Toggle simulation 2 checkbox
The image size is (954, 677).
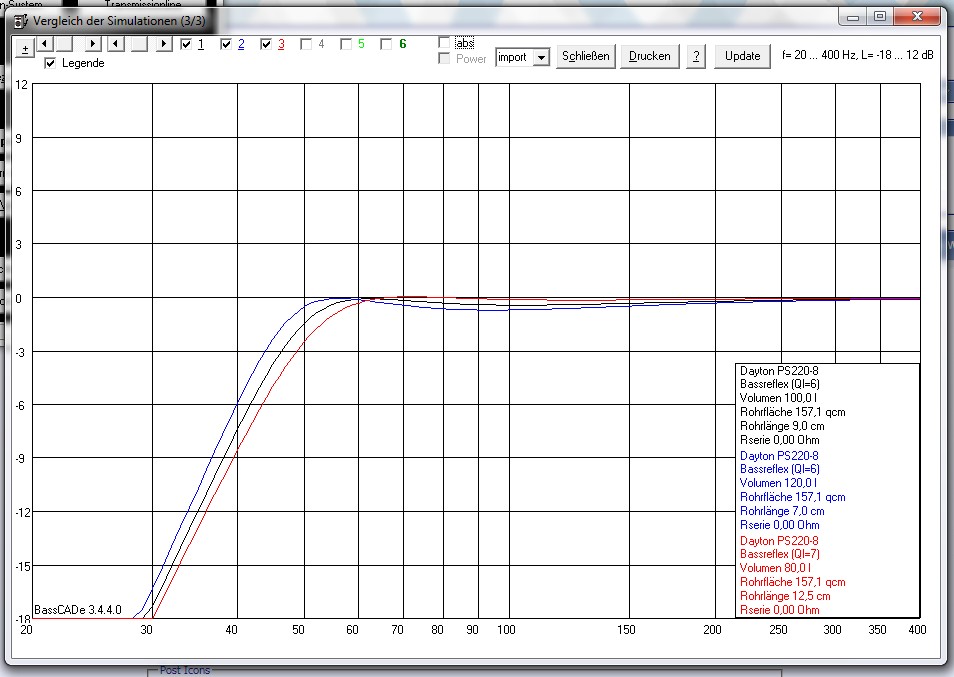point(226,44)
